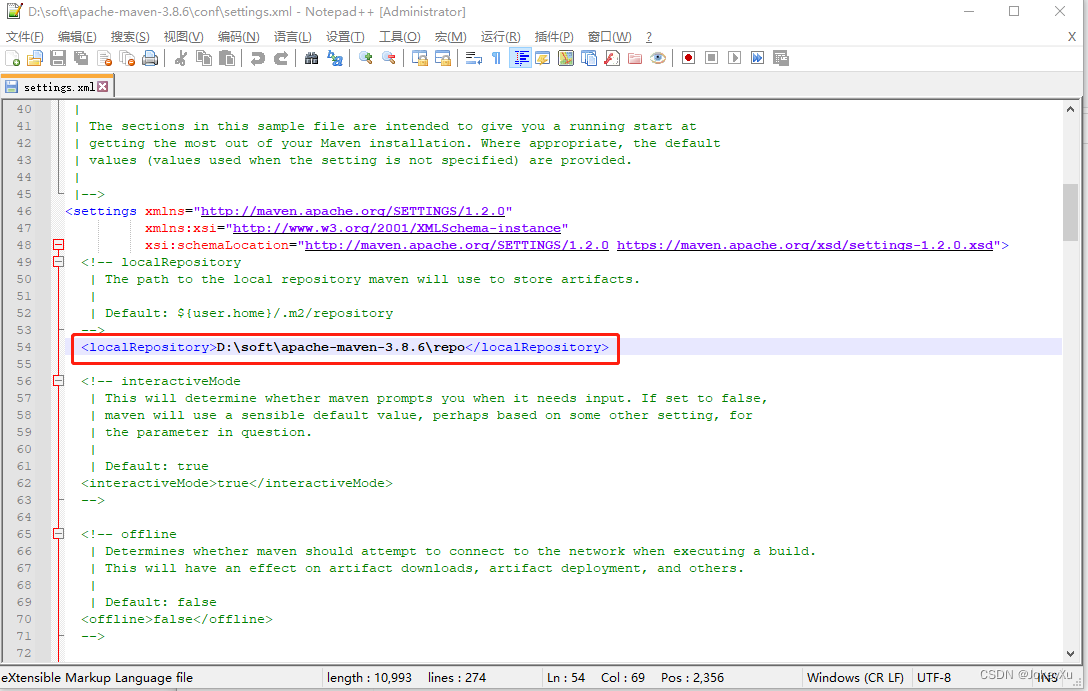Click the xmlns maven SETTINGS/1.2.0 link on line 46

[352, 211]
